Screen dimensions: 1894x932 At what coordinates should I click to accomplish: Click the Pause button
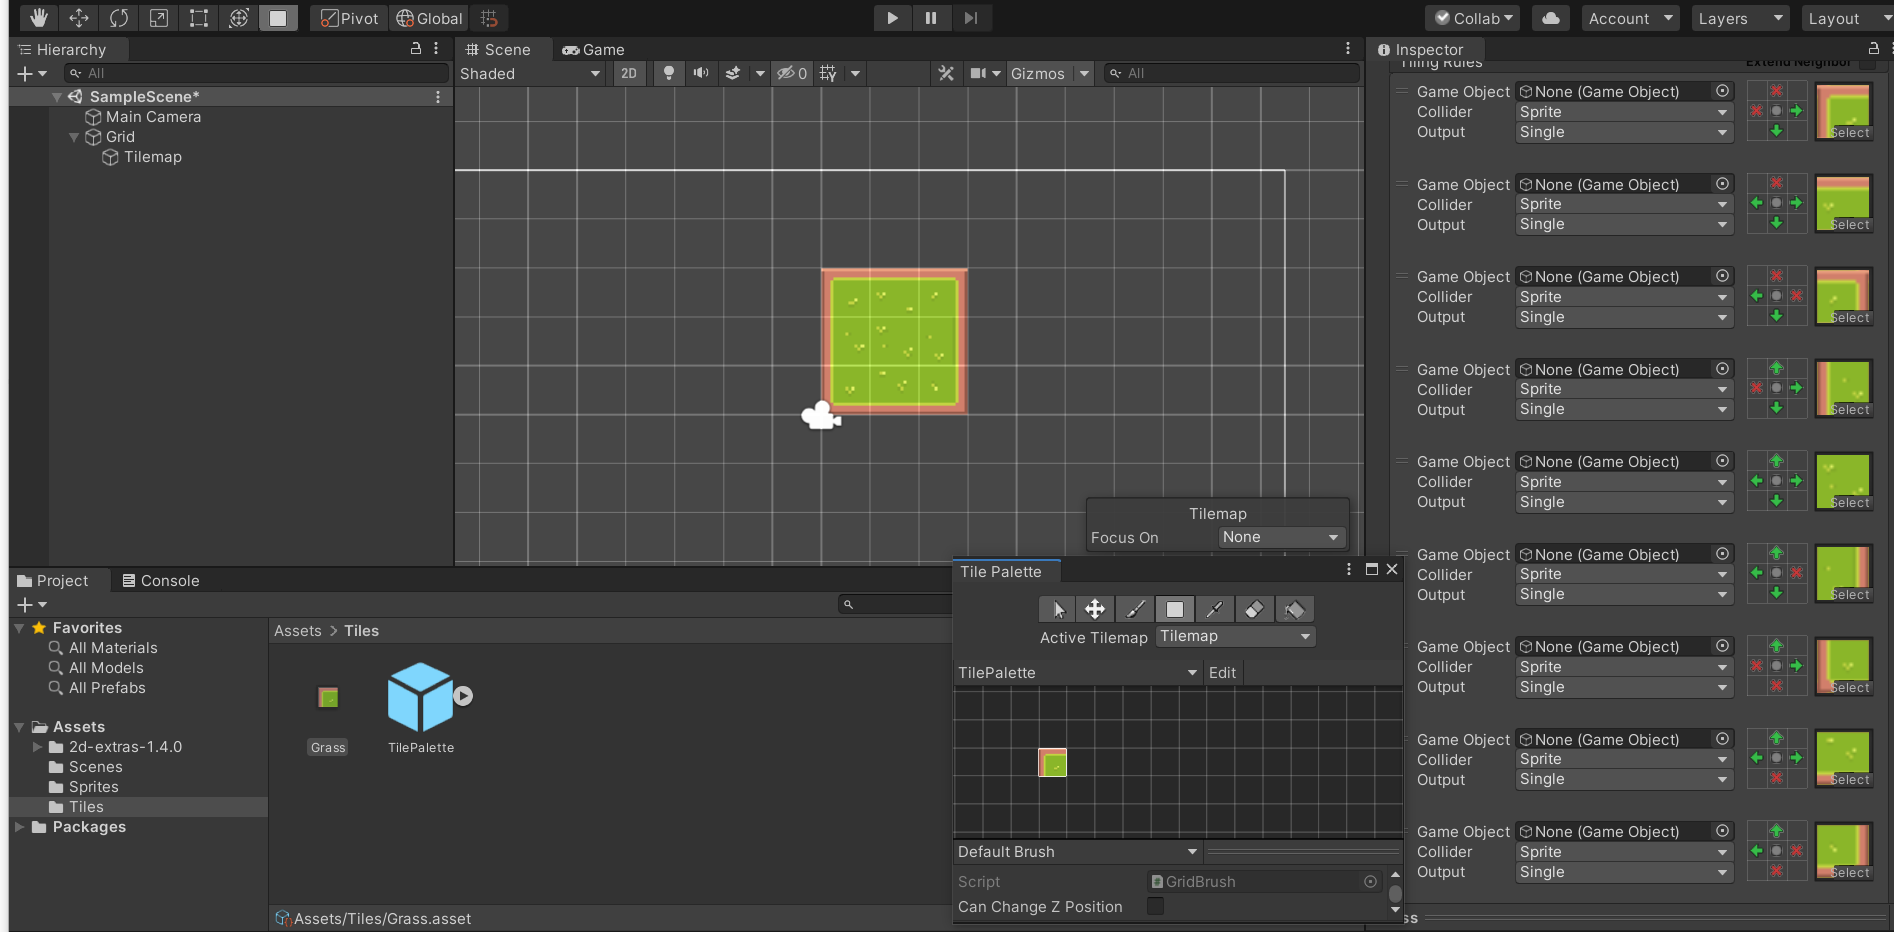[931, 18]
